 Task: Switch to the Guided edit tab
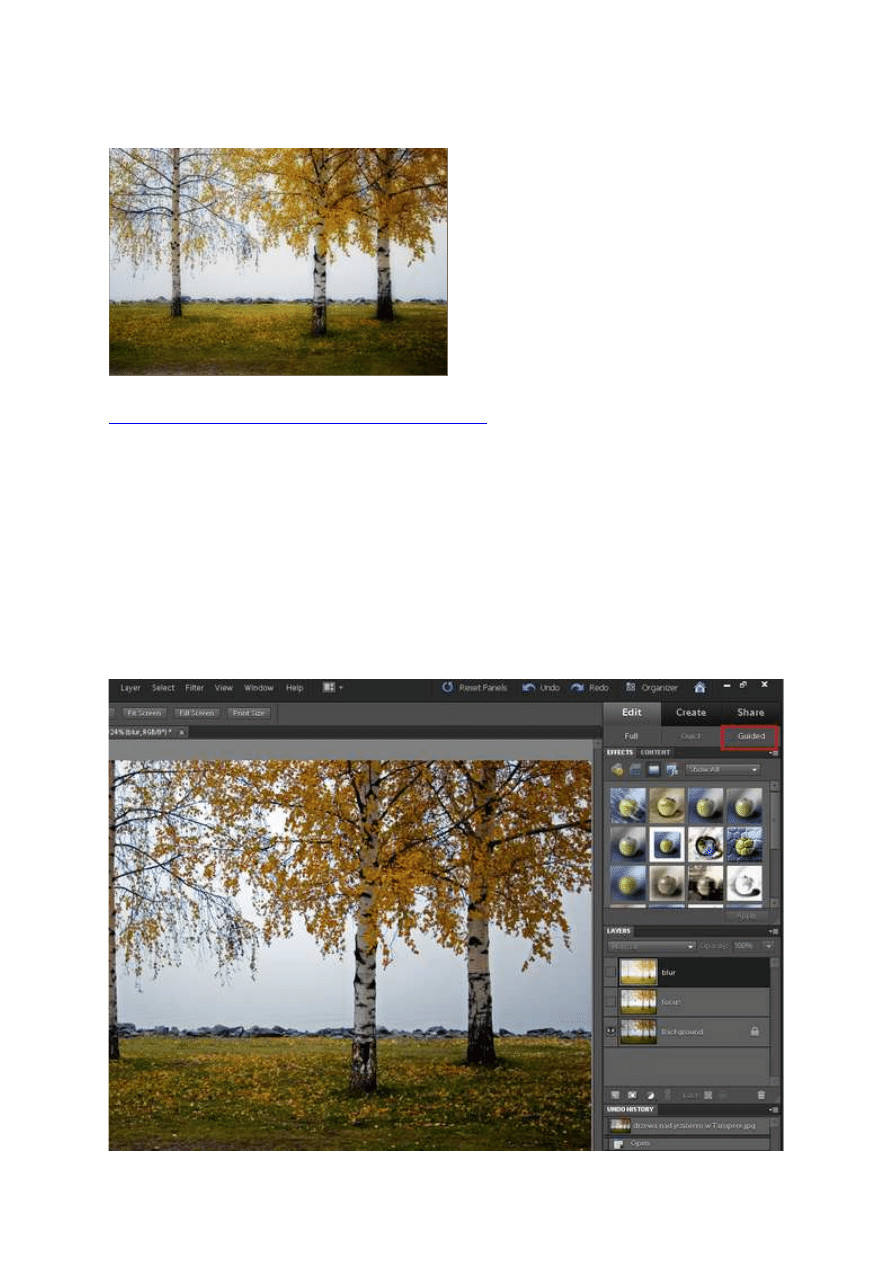pyautogui.click(x=751, y=736)
